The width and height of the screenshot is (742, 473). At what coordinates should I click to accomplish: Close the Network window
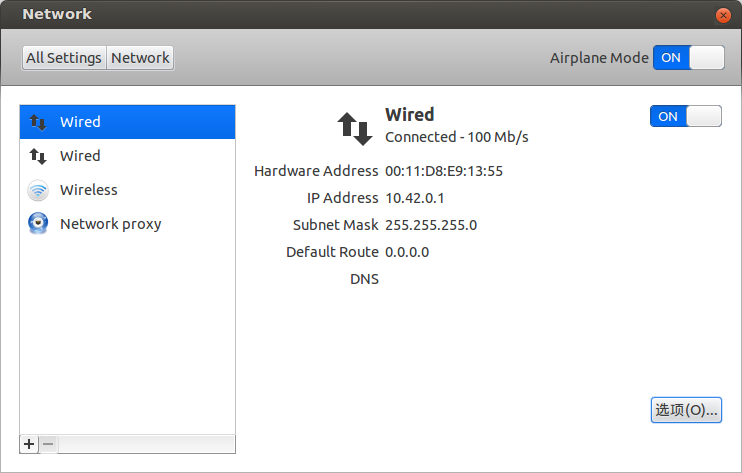(x=723, y=15)
